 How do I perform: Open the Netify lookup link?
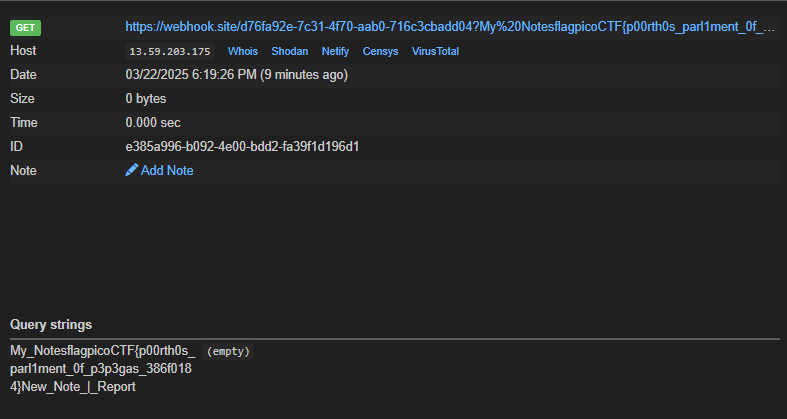pyautogui.click(x=335, y=51)
